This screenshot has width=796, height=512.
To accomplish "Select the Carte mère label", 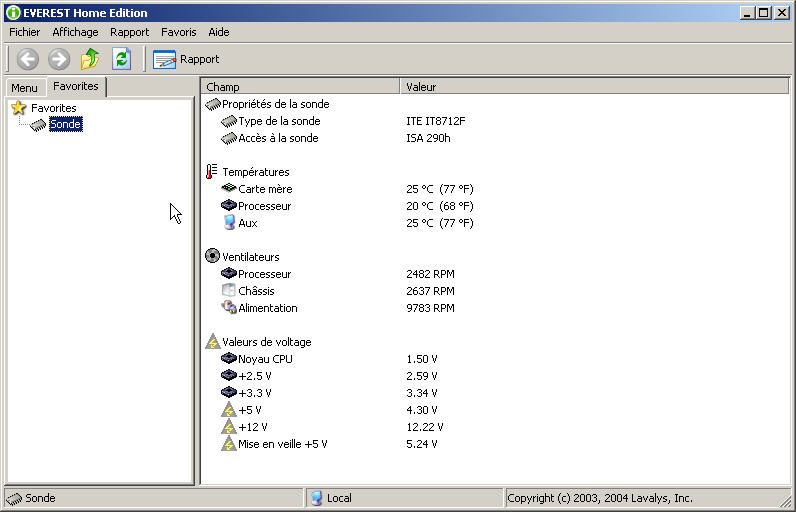I will [265, 189].
